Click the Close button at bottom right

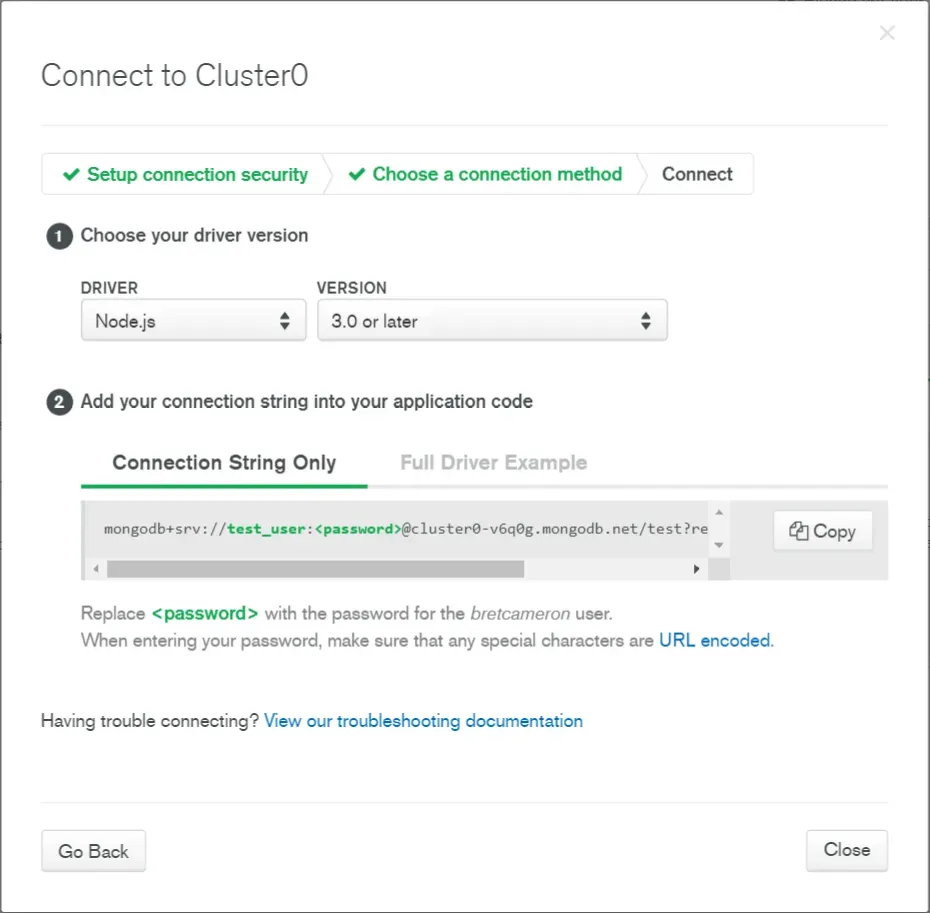(846, 850)
